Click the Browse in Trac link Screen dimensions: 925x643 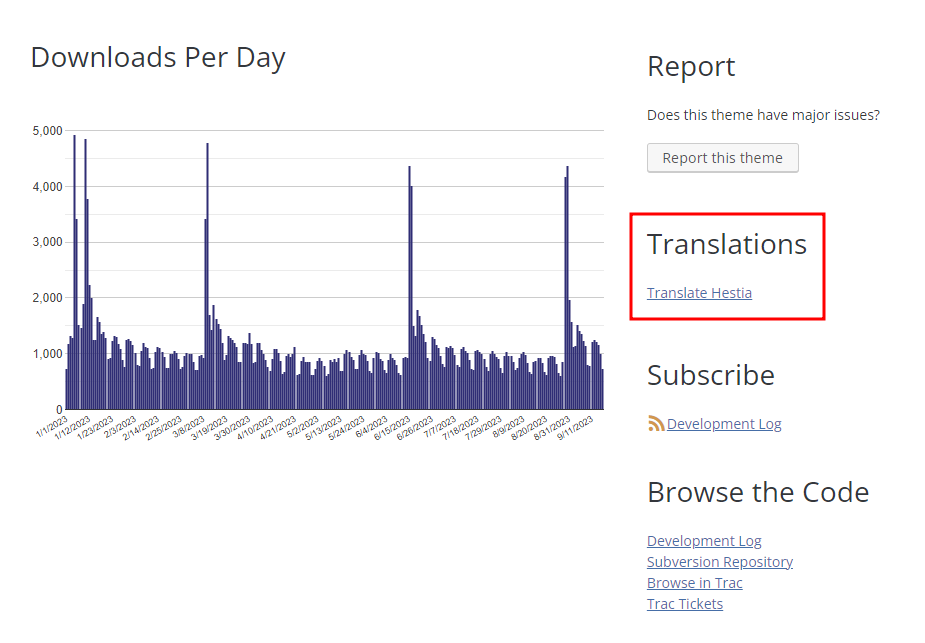click(694, 582)
